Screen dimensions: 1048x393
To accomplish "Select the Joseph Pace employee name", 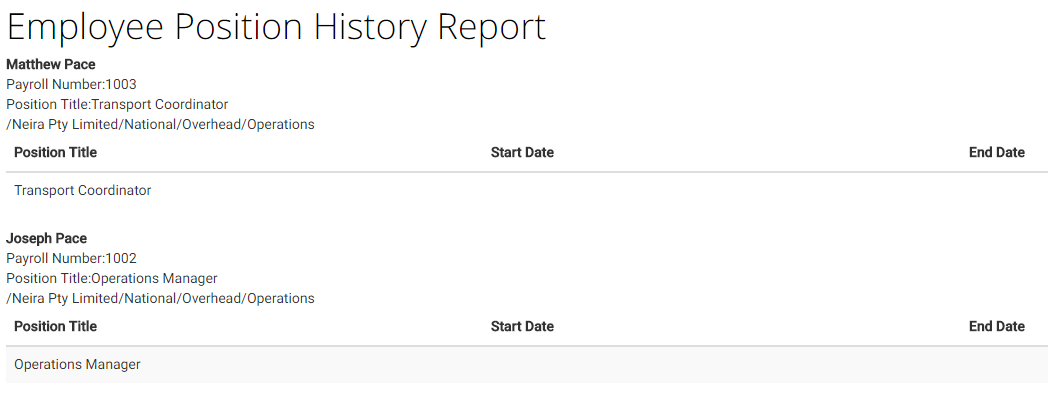I will pos(47,239).
